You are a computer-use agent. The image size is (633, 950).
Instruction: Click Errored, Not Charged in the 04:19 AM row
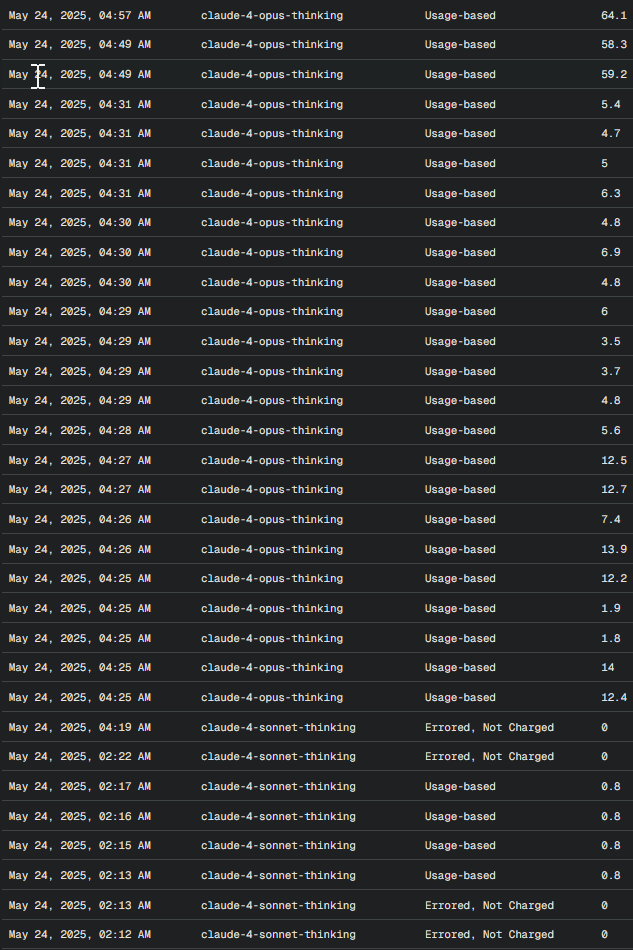(x=489, y=727)
